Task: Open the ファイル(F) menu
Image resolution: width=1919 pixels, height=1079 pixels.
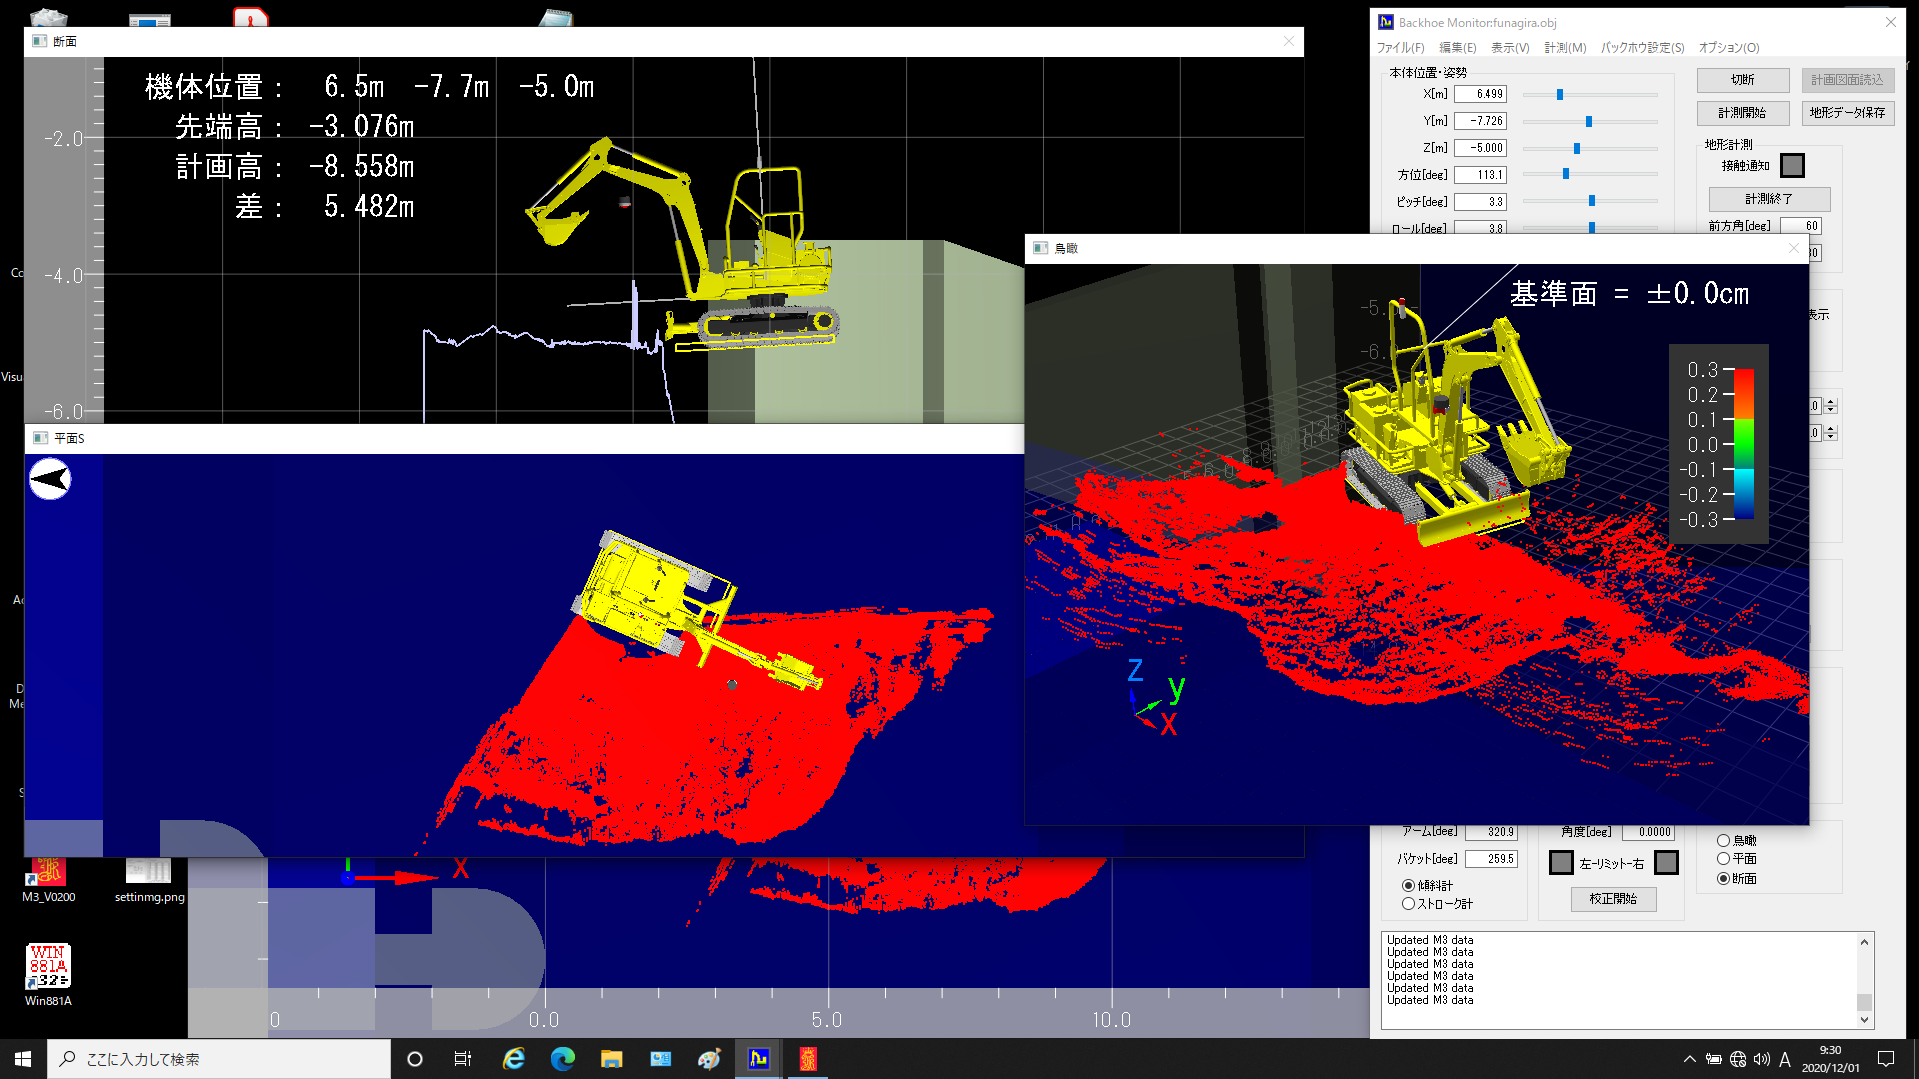Action: [x=1400, y=48]
